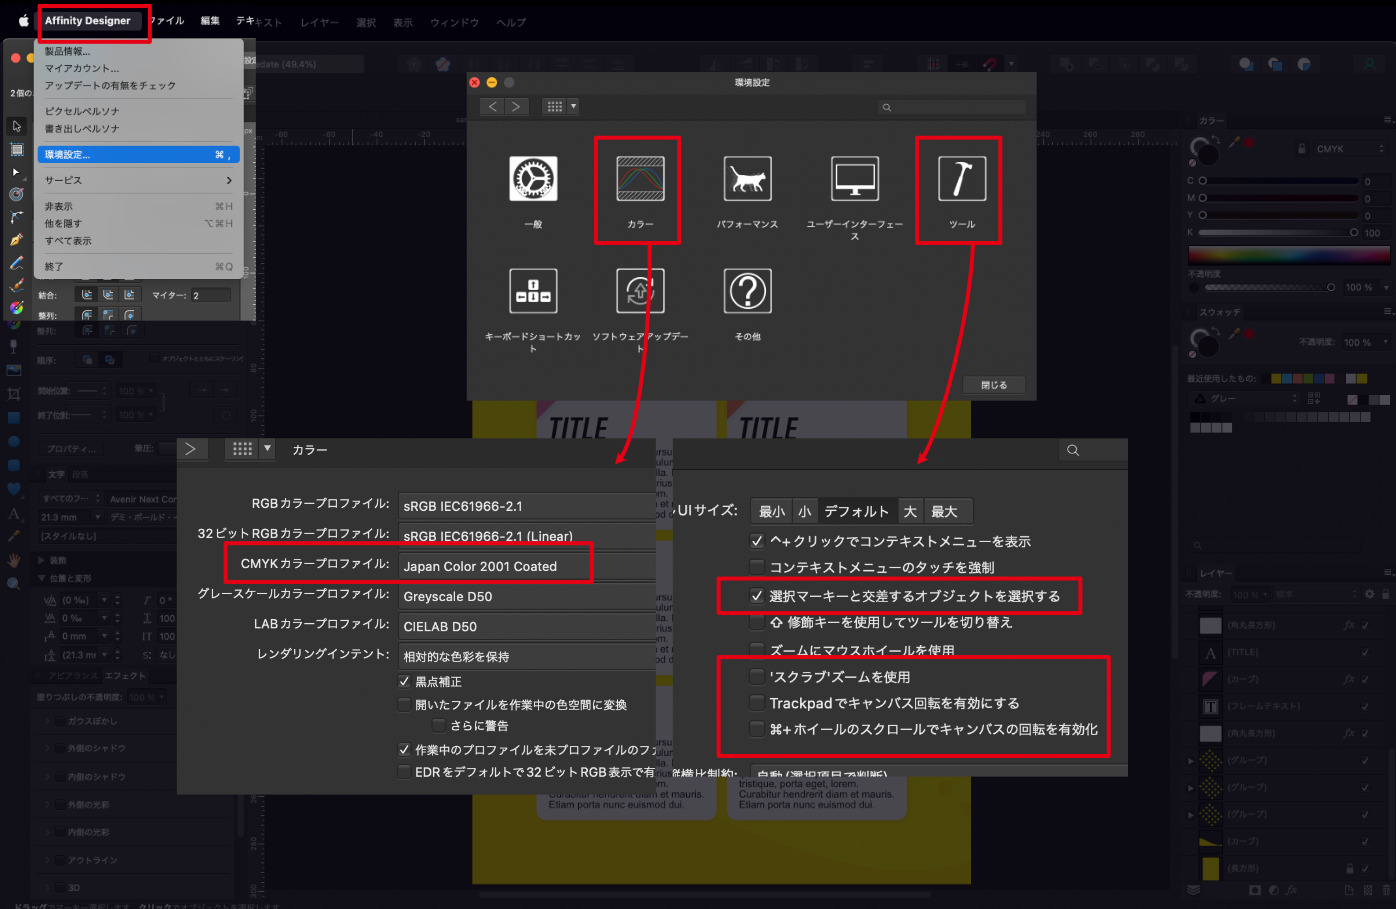Click the preferences search field
The image size is (1396, 909).
tap(952, 107)
